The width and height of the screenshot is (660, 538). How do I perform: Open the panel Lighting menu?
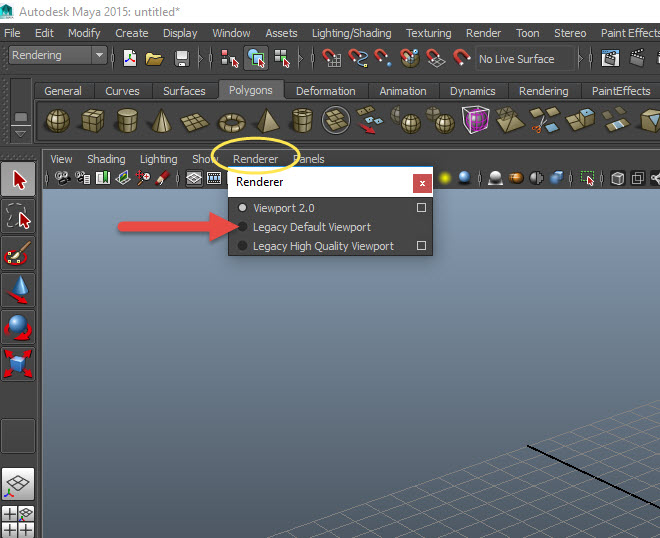(x=158, y=159)
